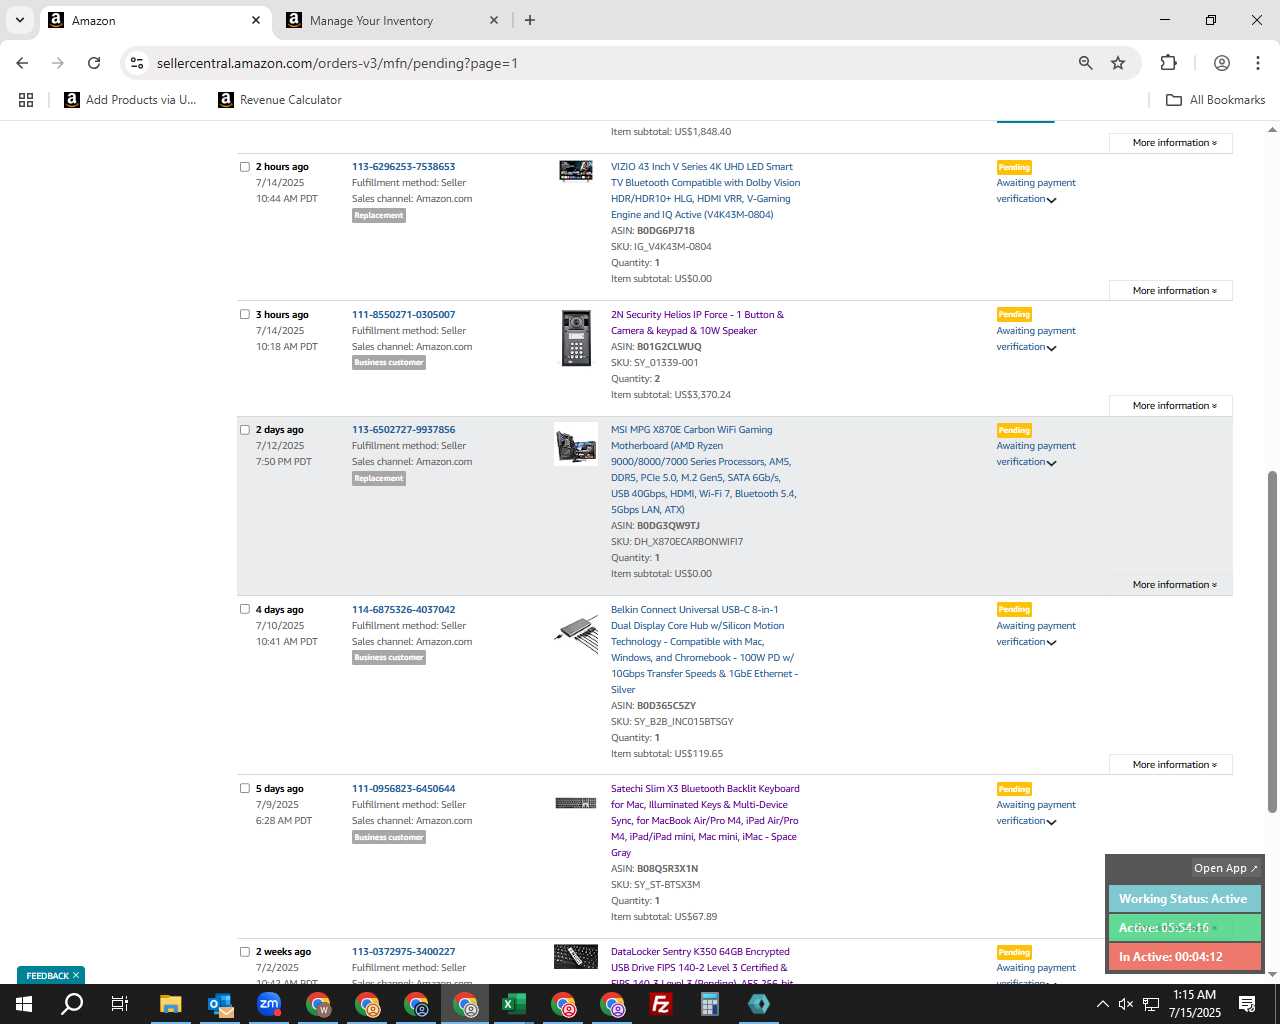Open site information icon in address bar
Viewport: 1280px width, 1024px height.
point(137,63)
